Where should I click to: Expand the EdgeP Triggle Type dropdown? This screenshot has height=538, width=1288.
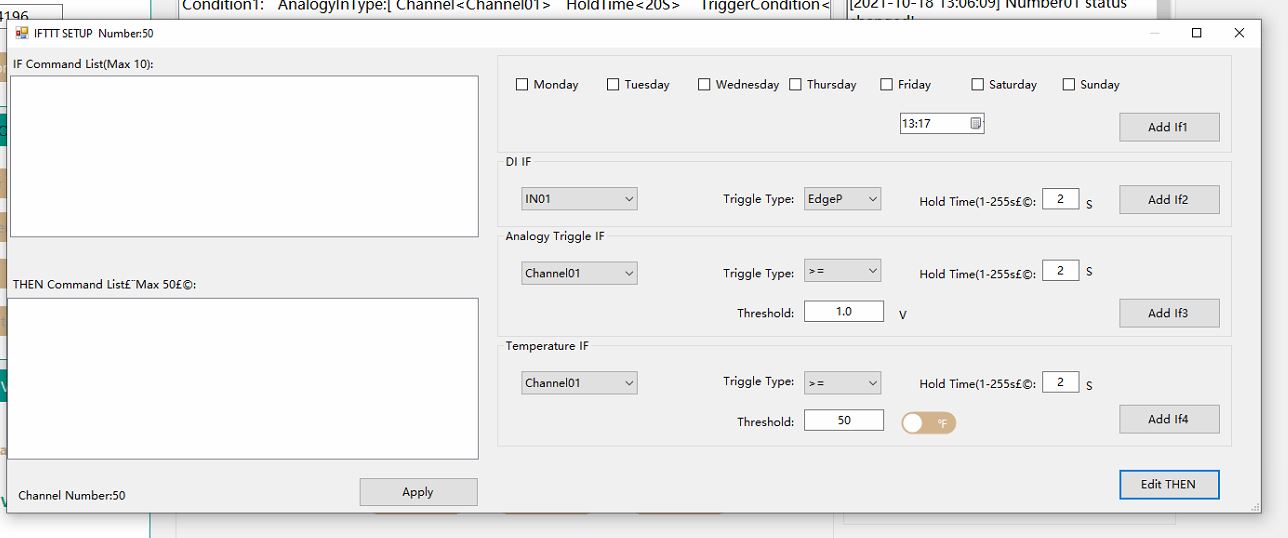tap(842, 199)
